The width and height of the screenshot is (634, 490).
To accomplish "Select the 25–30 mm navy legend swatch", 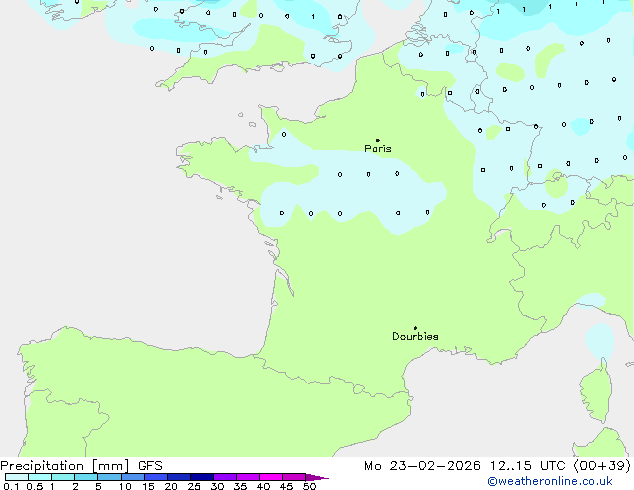I will (x=202, y=477).
